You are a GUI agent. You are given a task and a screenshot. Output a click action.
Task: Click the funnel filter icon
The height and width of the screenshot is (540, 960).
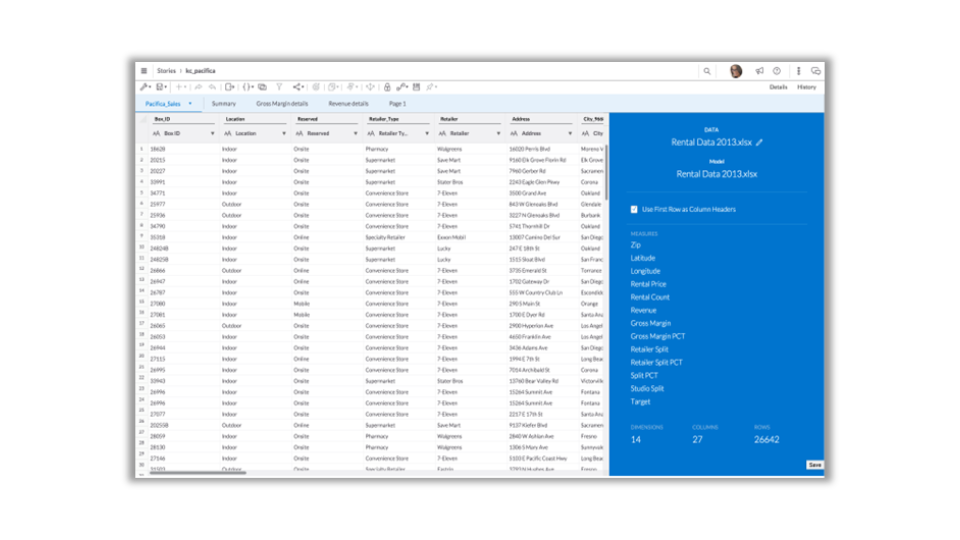[279, 87]
